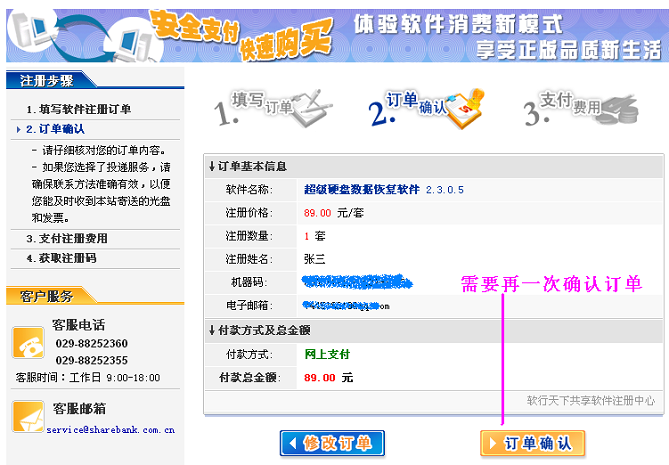Click the 安全支付 快速购买 banner title
Image resolution: width=669 pixels, height=465 pixels.
[241, 35]
